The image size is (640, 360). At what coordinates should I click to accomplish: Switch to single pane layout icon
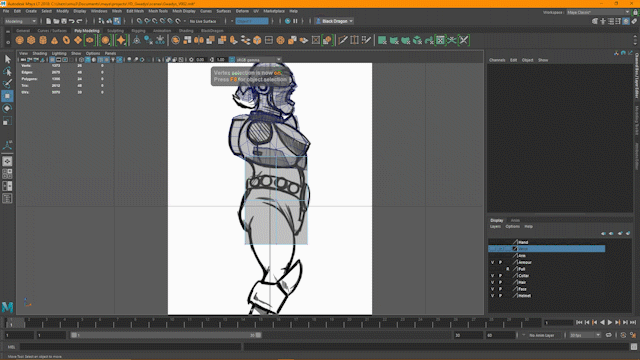pos(7,161)
